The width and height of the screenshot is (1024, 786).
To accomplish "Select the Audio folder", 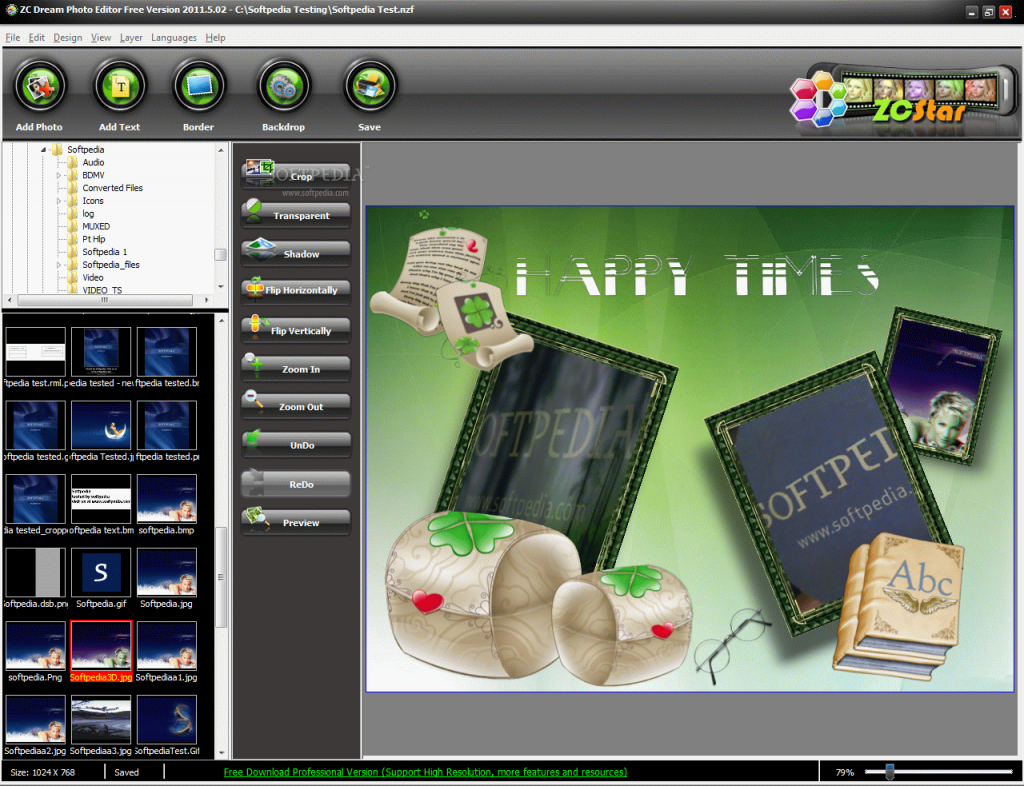I will [93, 163].
